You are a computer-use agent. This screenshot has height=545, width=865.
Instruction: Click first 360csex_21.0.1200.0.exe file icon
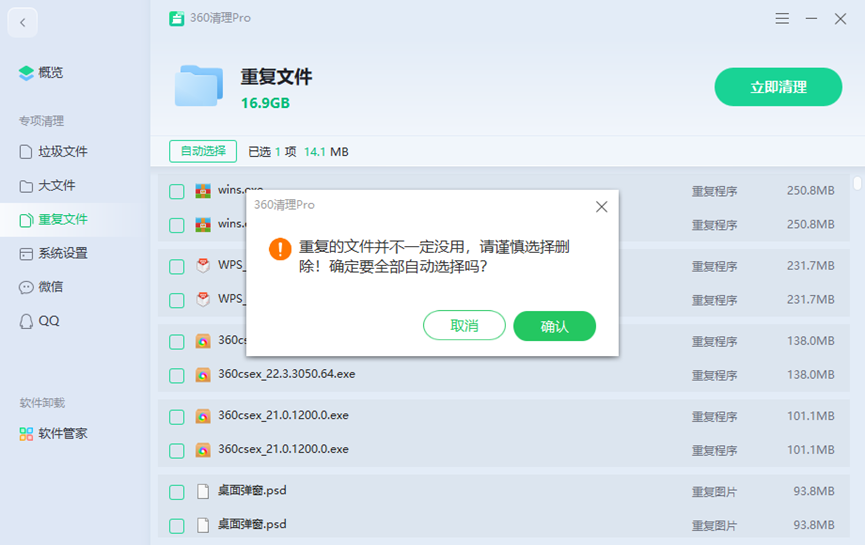point(203,416)
